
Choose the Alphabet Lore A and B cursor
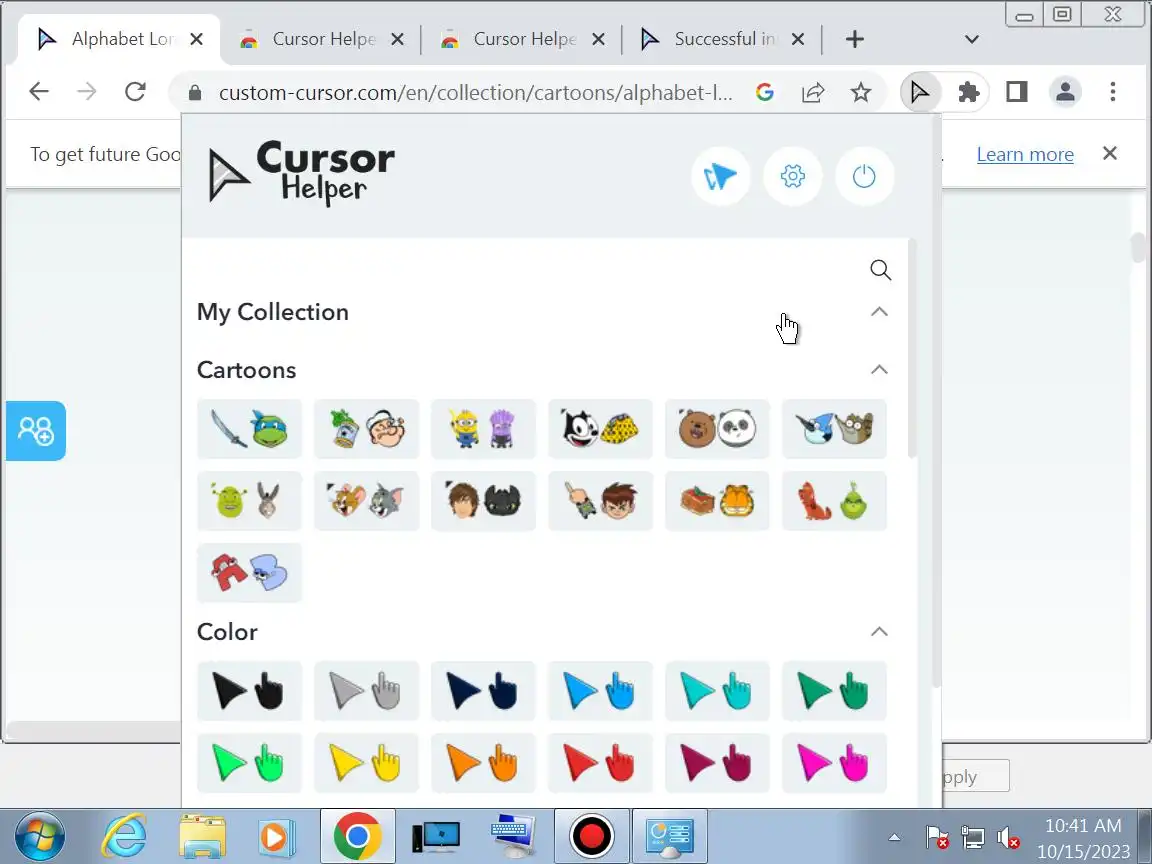point(249,573)
